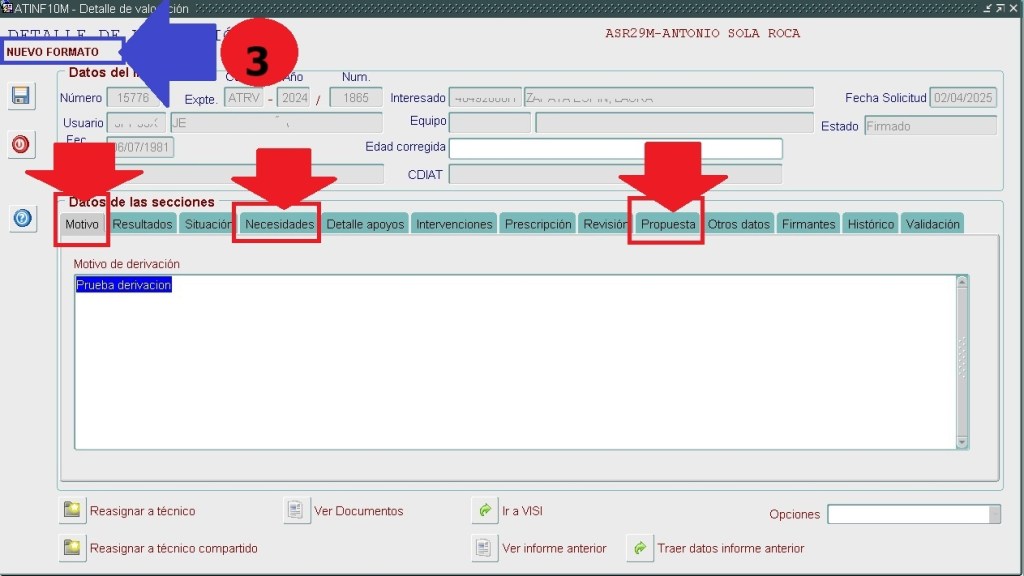Click the text area scrollbar down arrow

[x=962, y=442]
